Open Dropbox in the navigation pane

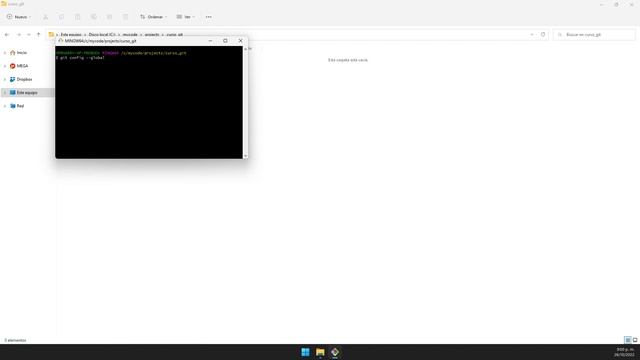(x=20, y=79)
